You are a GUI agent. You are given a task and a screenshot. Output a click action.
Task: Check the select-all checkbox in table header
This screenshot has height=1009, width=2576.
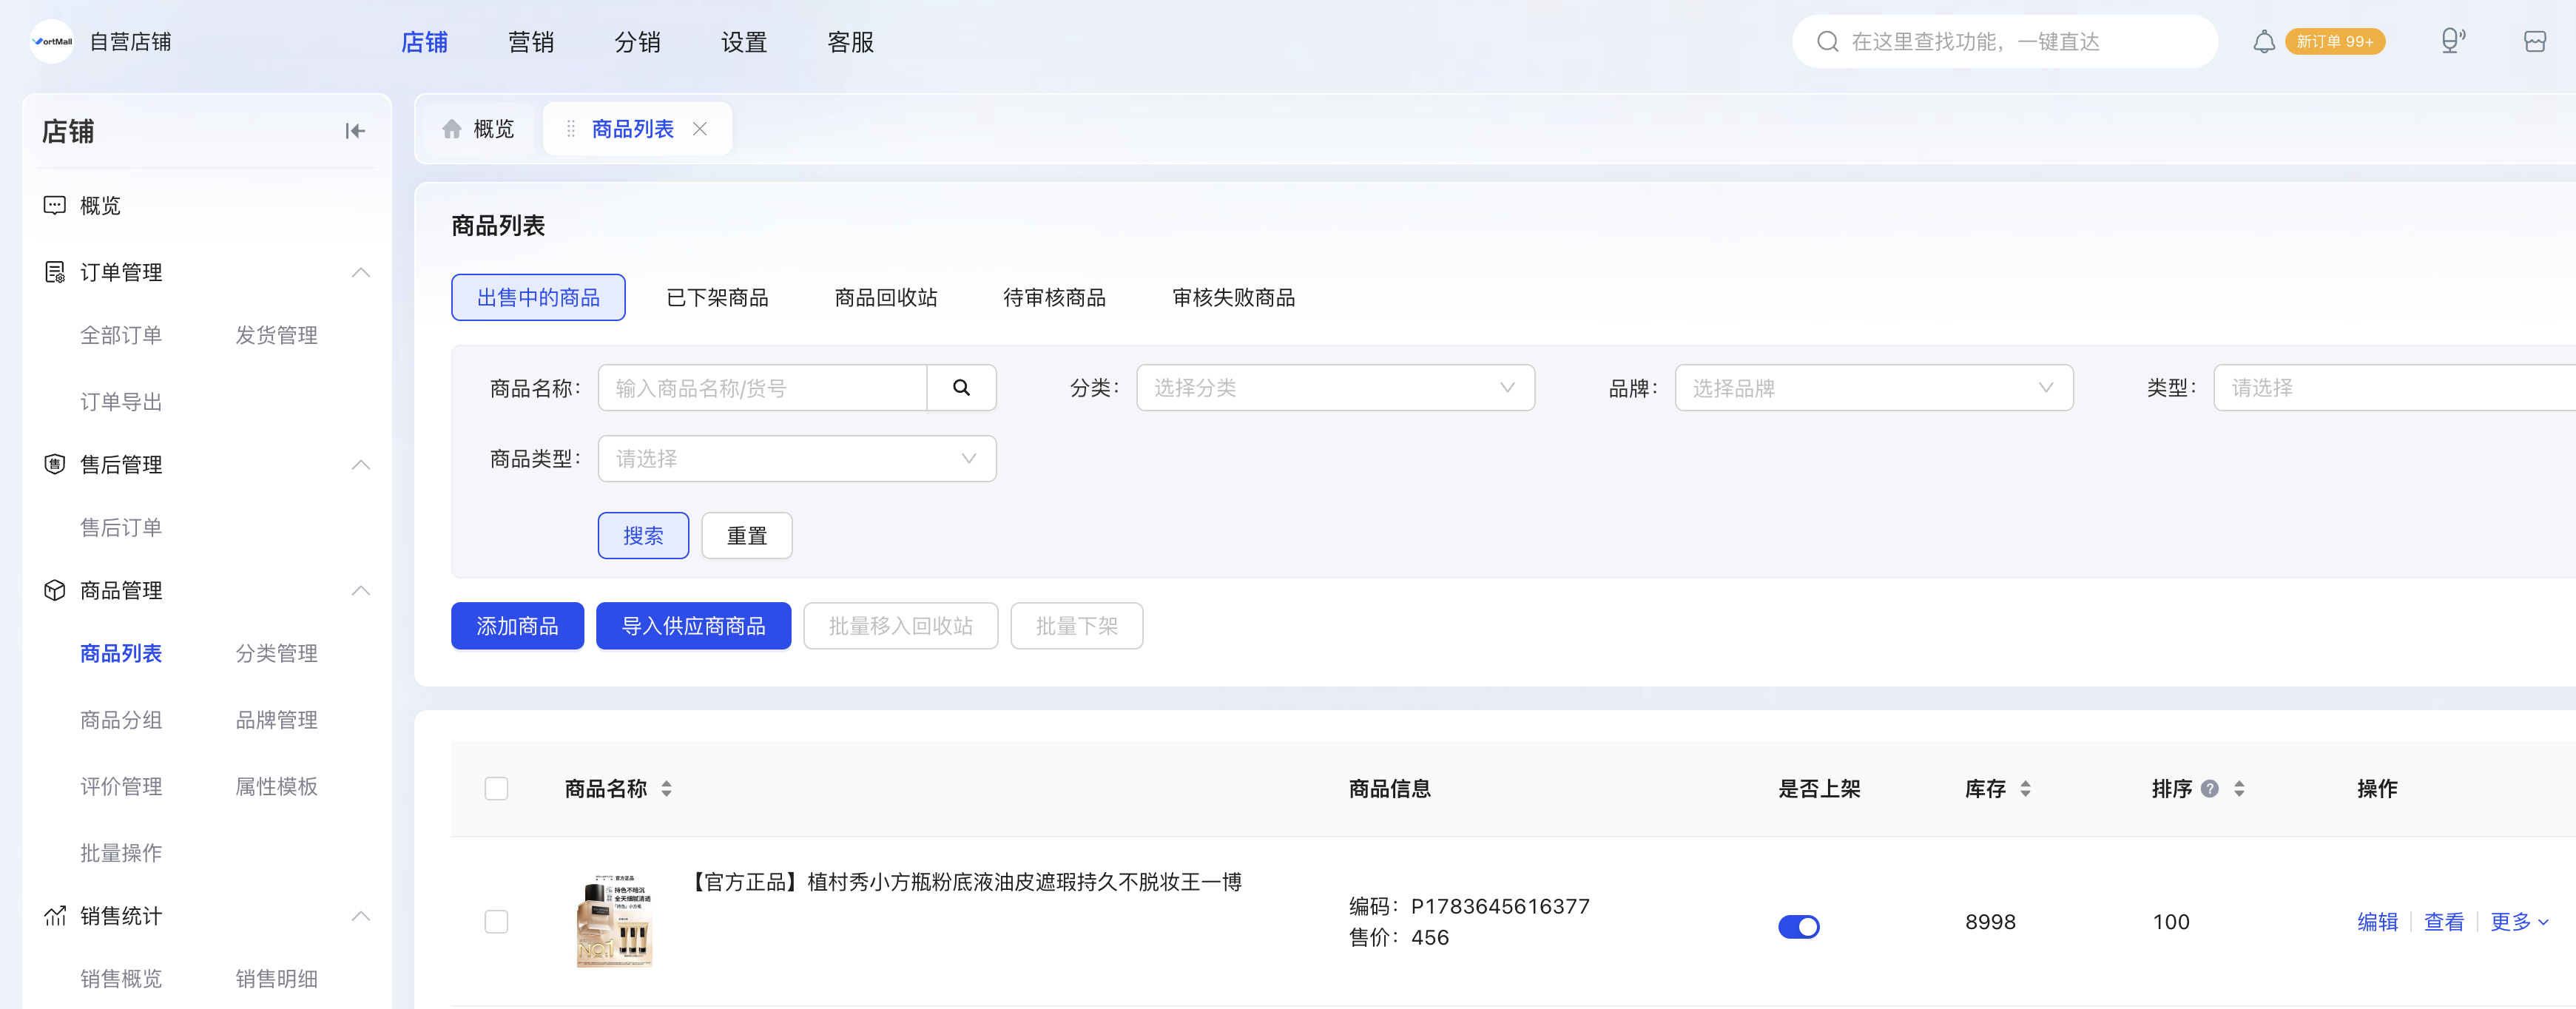tap(496, 789)
